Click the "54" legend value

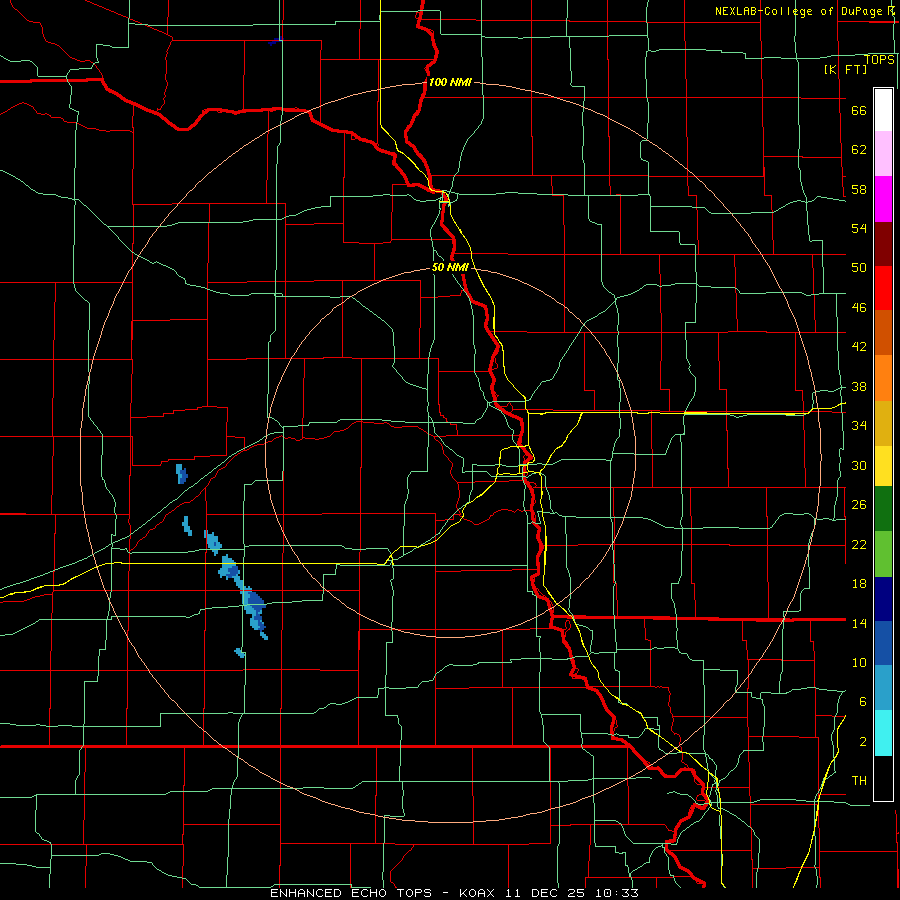pos(859,228)
